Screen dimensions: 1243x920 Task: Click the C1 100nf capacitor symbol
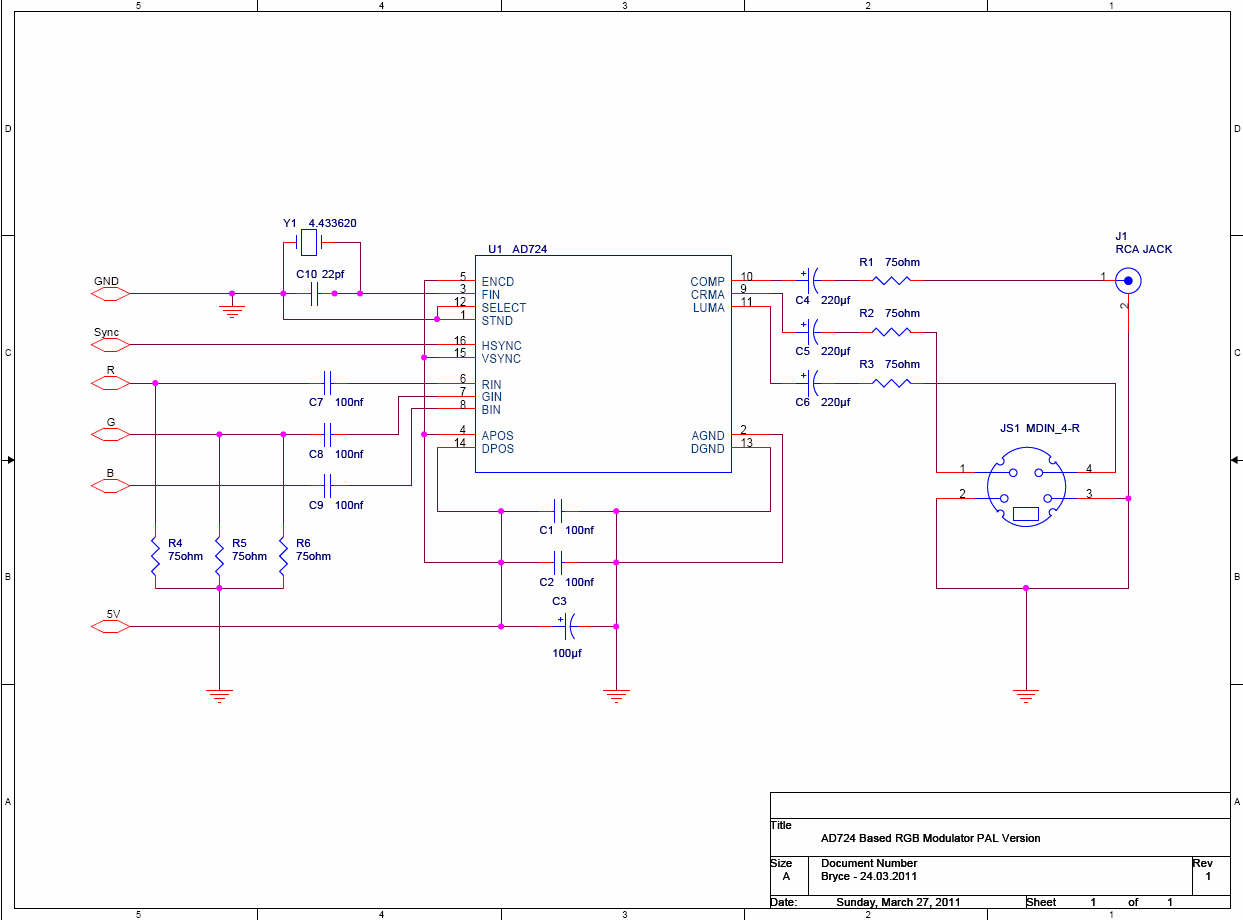point(559,511)
